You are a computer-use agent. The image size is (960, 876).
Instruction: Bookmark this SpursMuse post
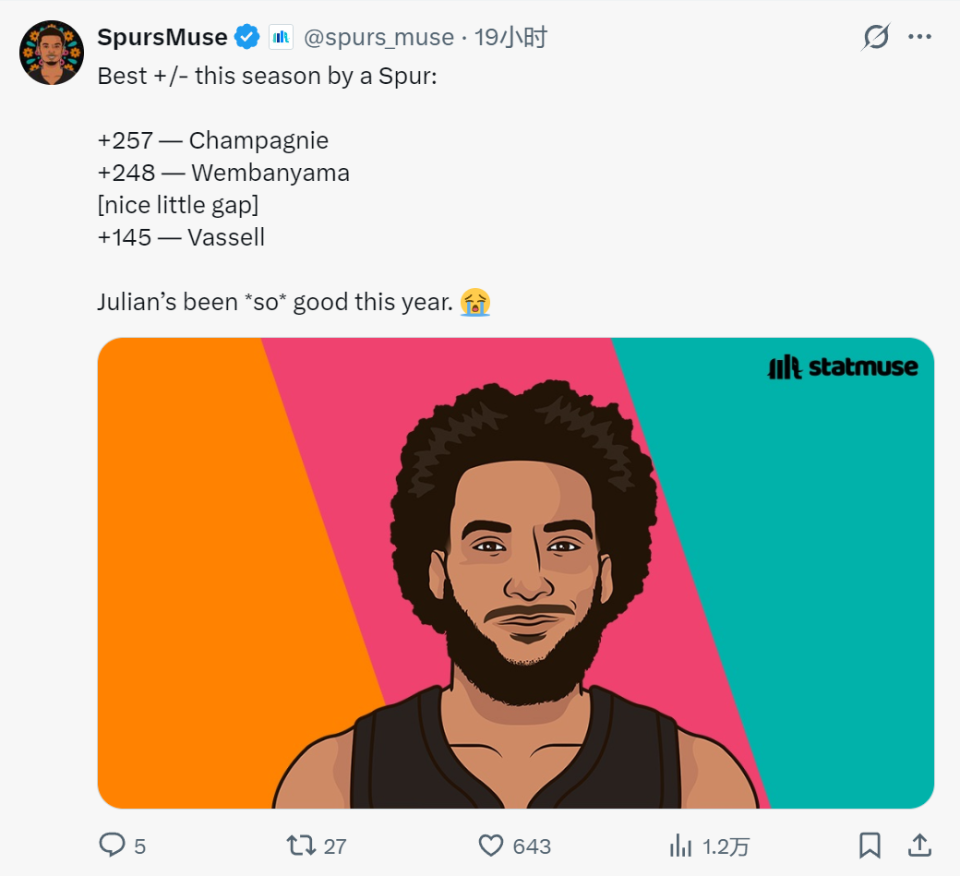870,846
